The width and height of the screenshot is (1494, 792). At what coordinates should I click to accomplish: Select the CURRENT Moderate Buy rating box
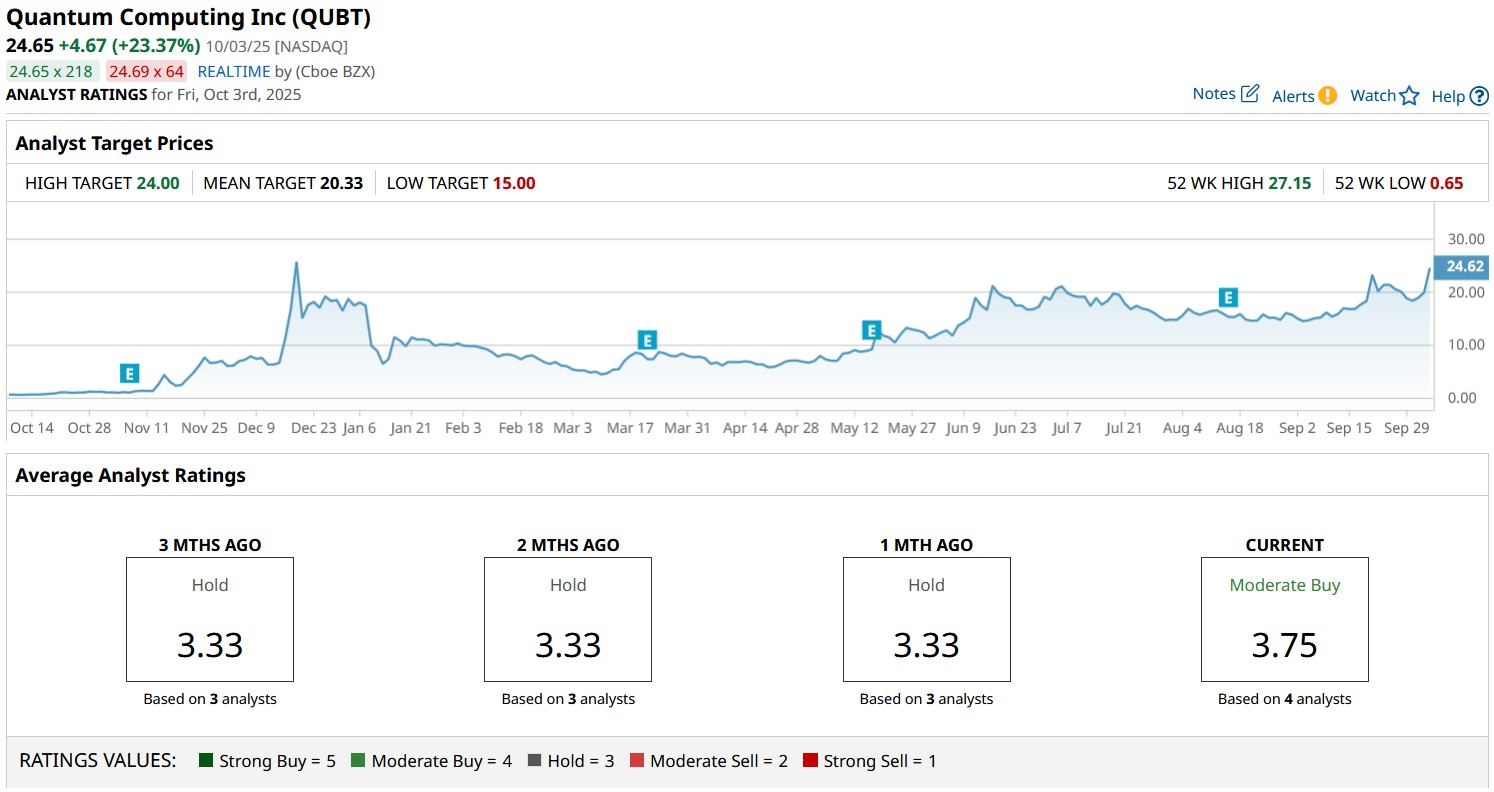click(1285, 619)
